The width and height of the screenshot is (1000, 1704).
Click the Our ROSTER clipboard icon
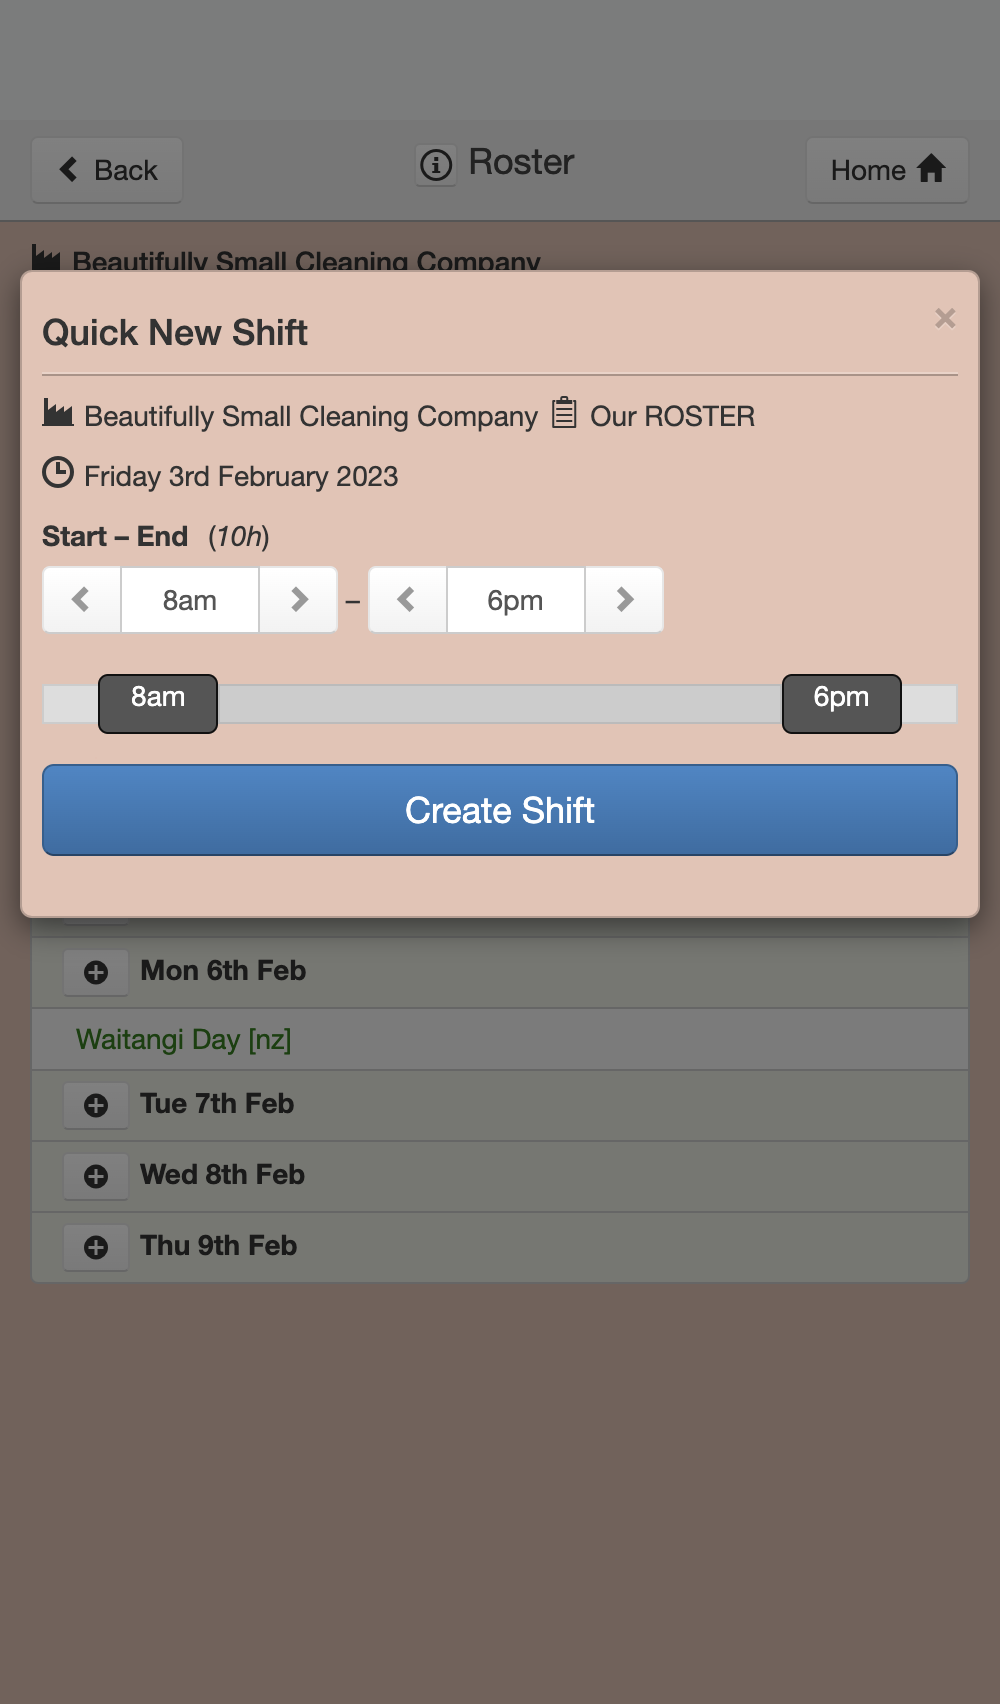564,412
